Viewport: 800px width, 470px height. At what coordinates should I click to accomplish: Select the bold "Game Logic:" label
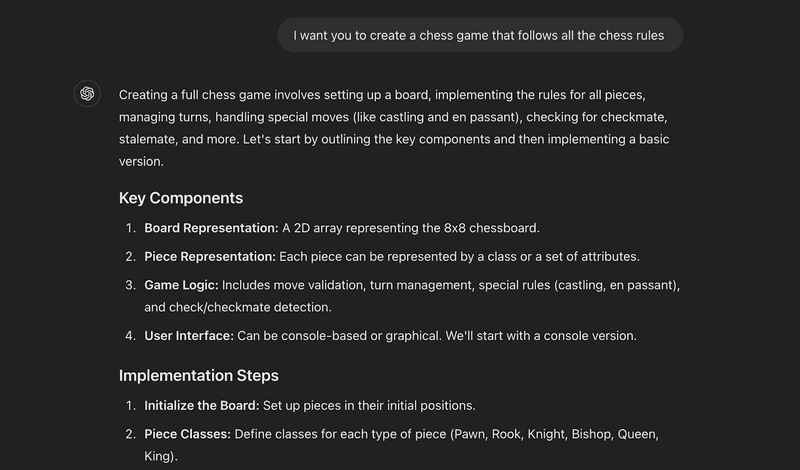181,285
